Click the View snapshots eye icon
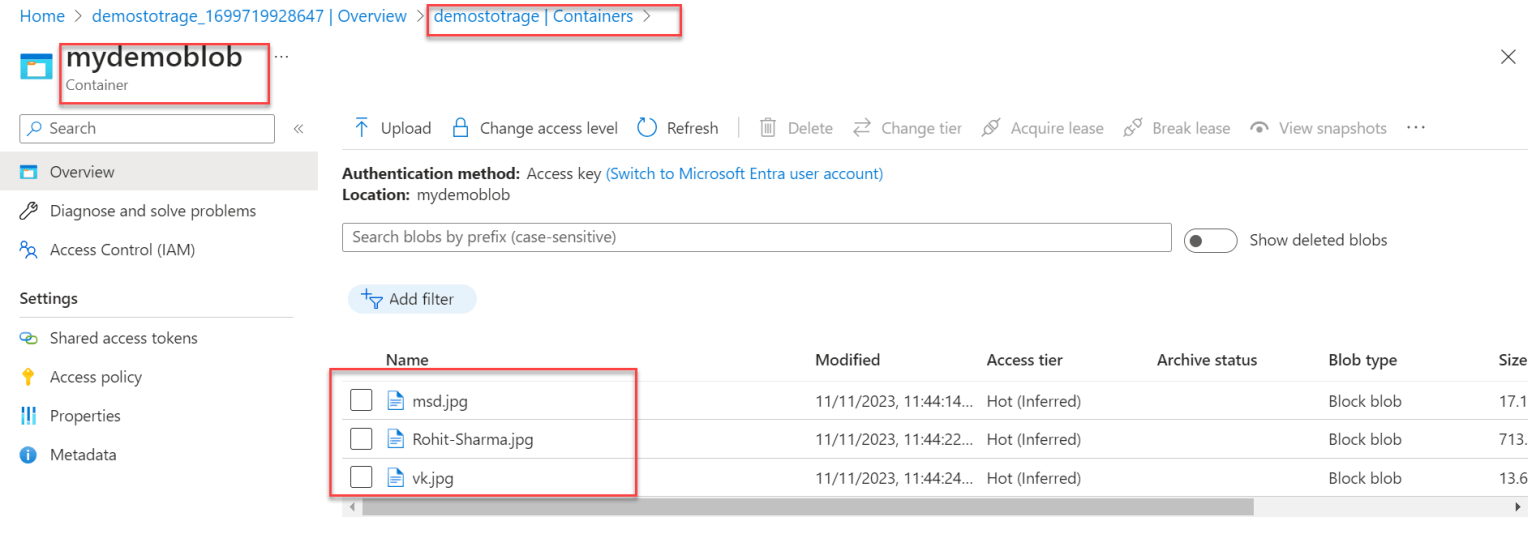The width and height of the screenshot is (1536, 534). point(1260,128)
